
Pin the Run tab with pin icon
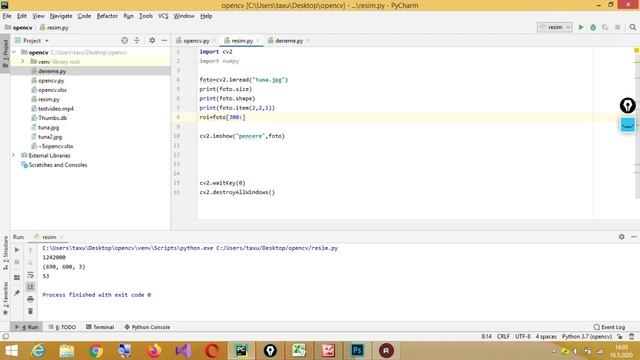pos(17,293)
